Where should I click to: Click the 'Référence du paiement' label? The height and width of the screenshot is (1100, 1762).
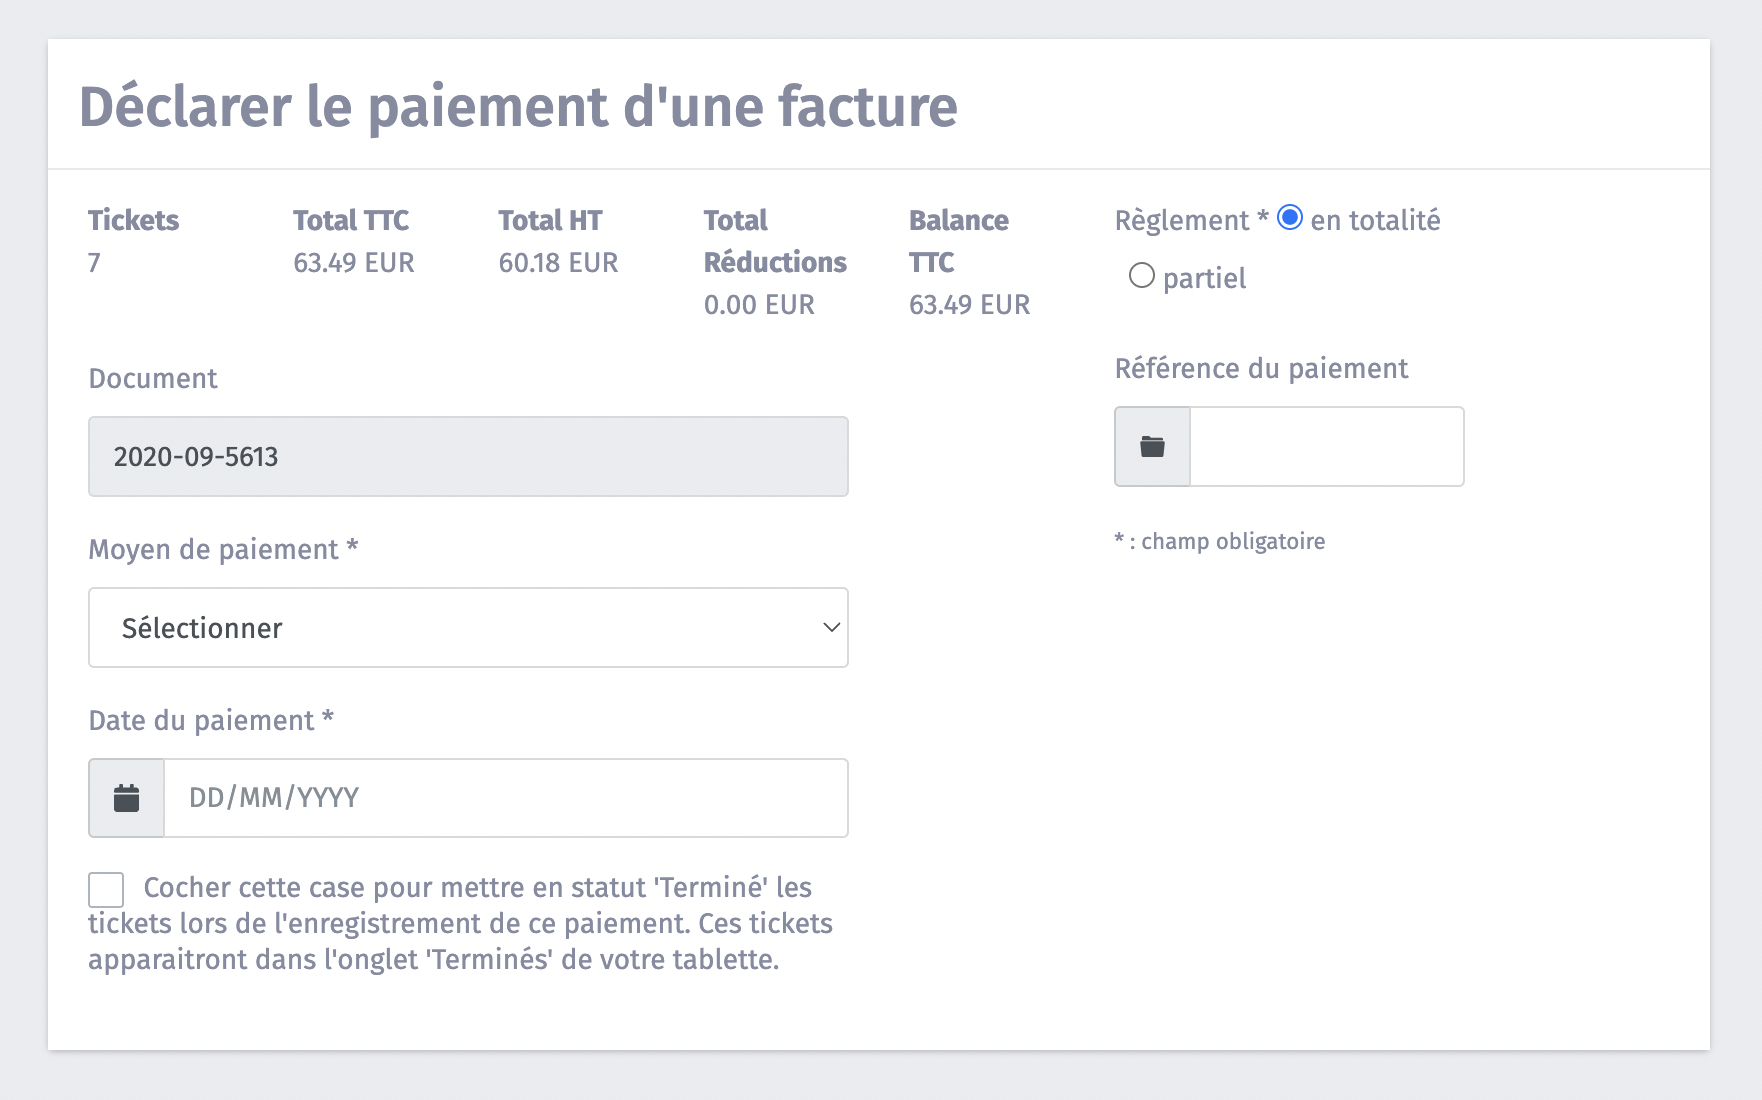click(1261, 369)
